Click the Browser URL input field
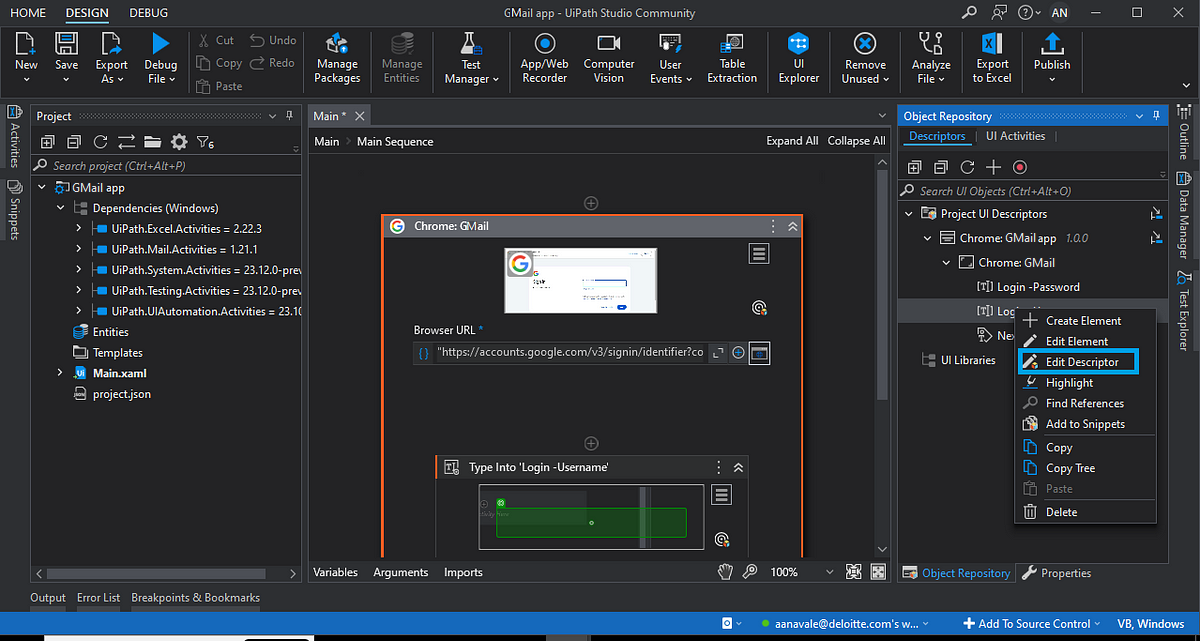 (x=570, y=353)
